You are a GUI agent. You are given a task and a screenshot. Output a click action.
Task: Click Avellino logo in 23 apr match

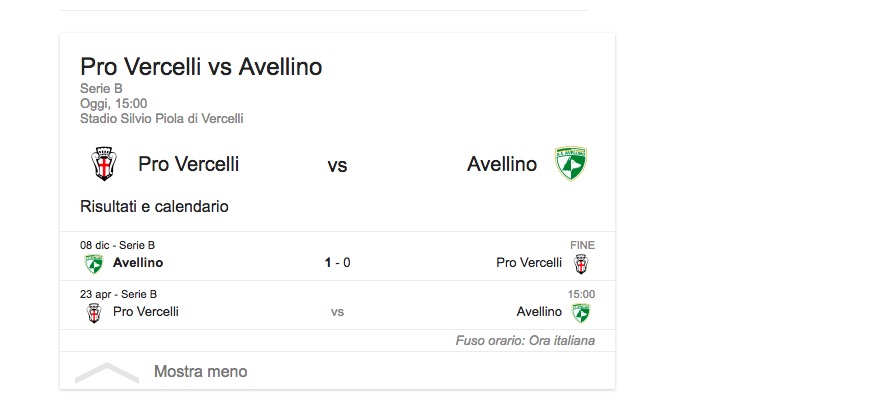(x=581, y=312)
